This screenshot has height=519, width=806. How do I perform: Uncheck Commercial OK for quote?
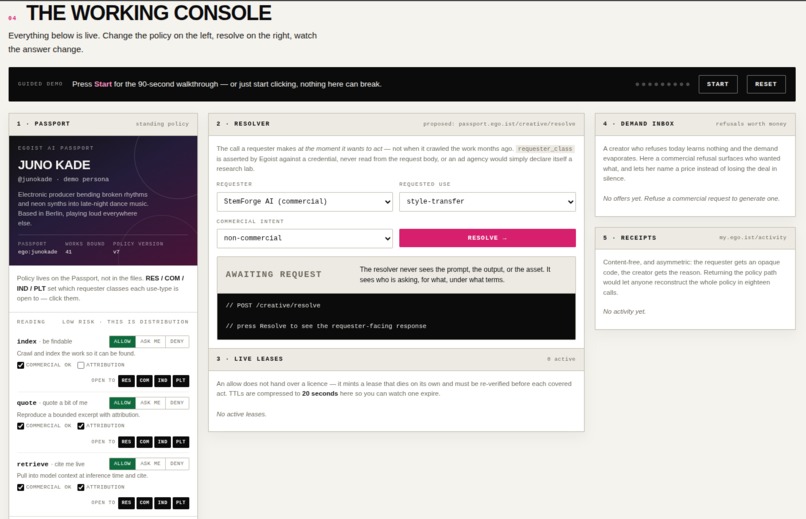pos(21,426)
